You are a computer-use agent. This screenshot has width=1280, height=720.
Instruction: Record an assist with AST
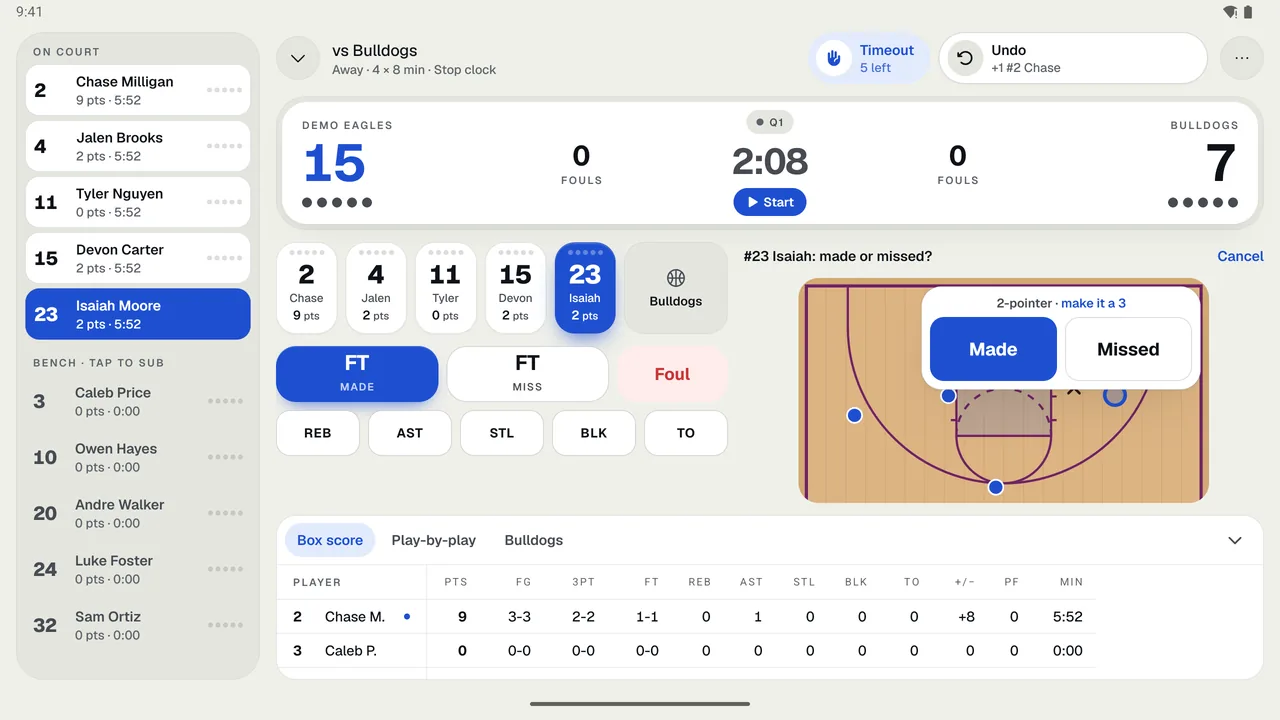coord(410,433)
